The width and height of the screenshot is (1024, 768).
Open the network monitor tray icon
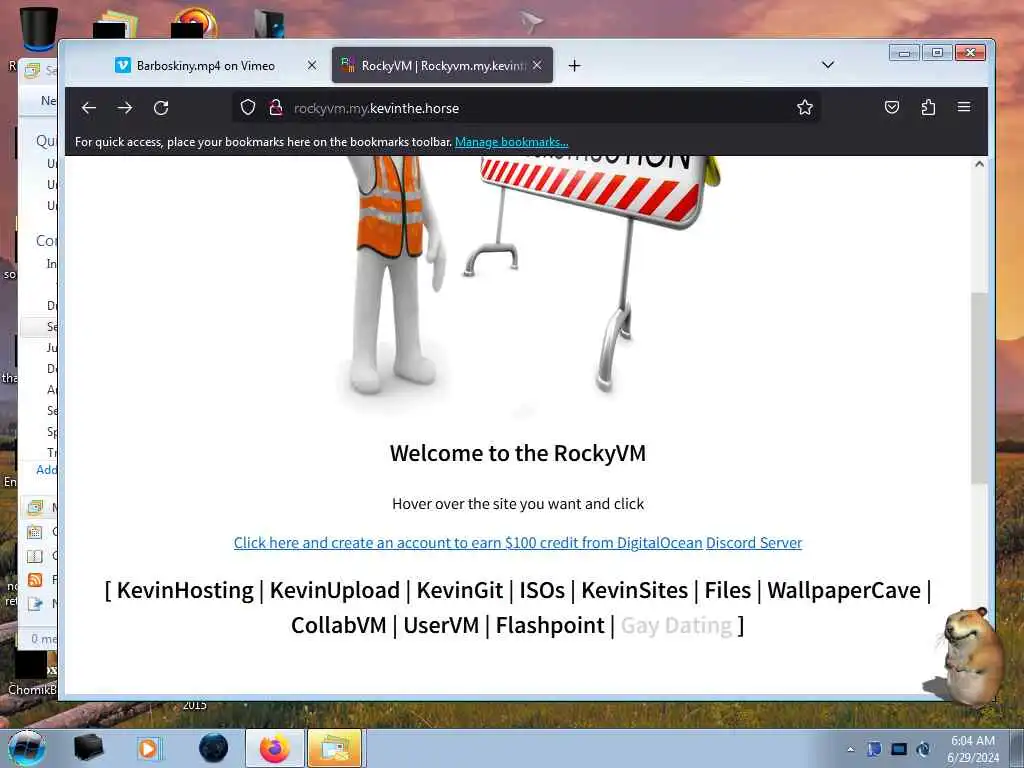(899, 749)
